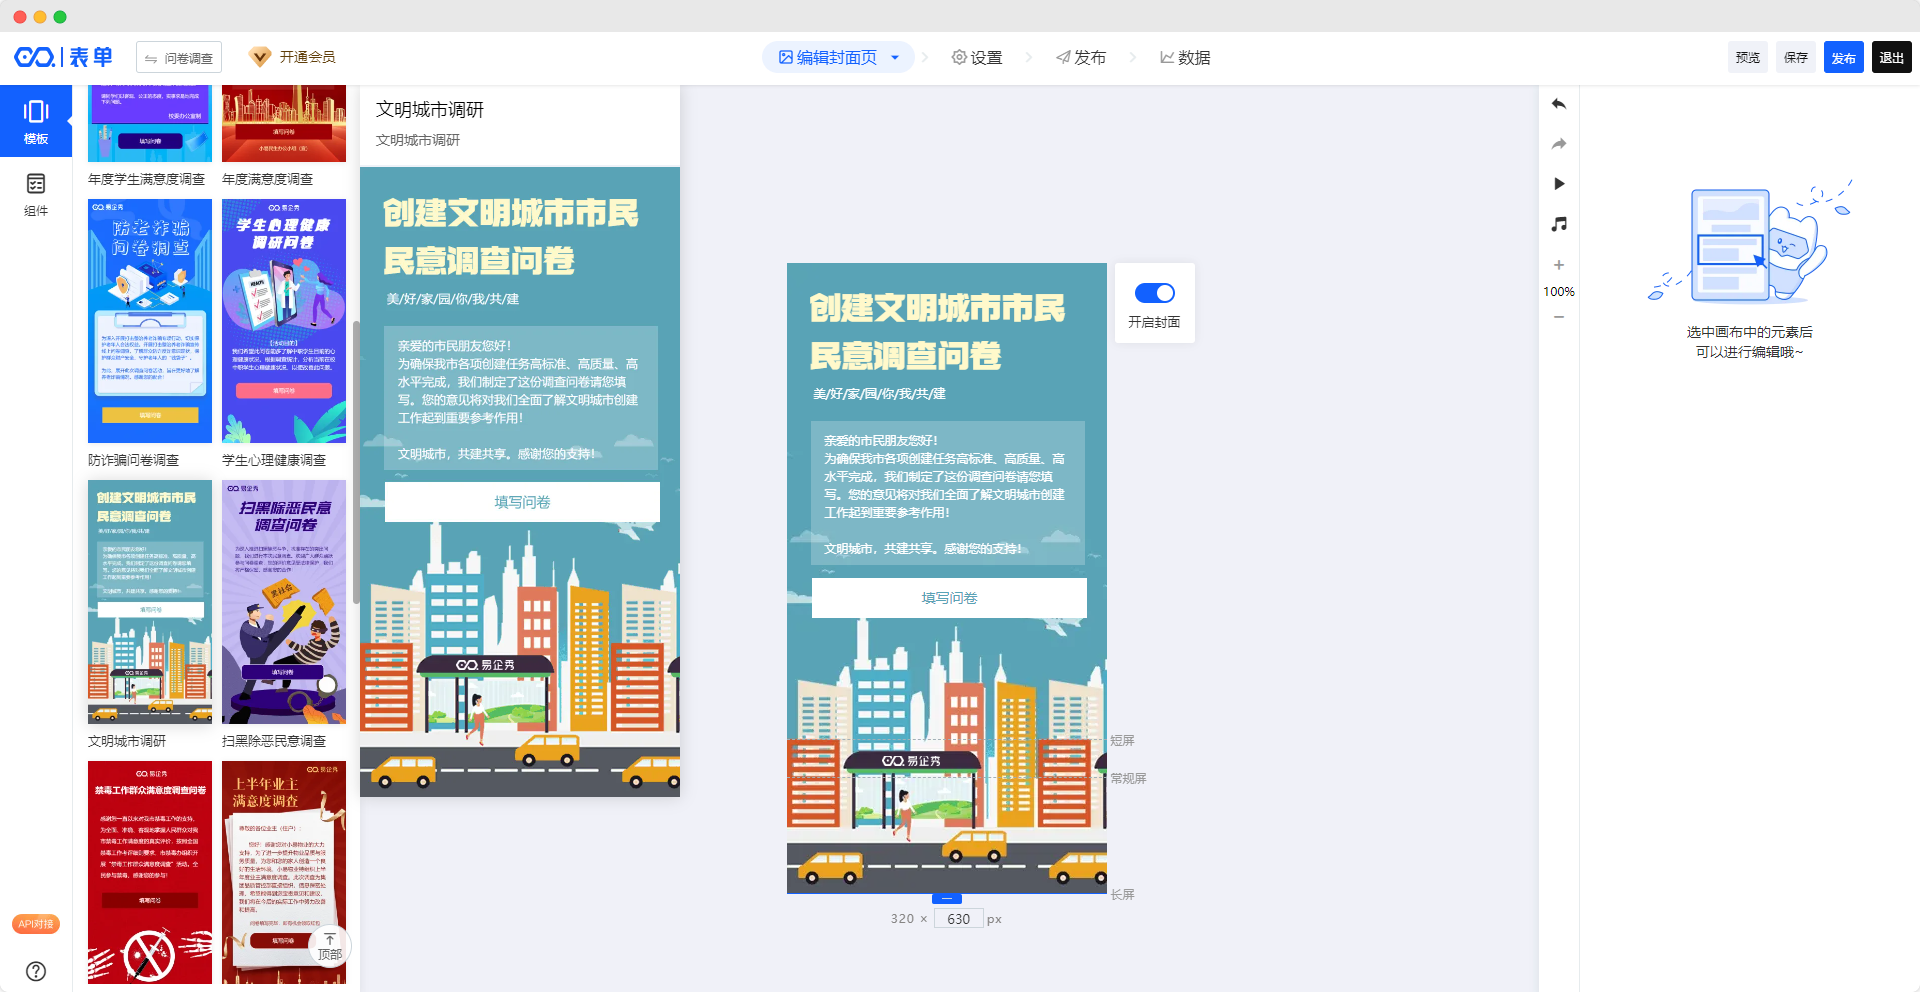Open the 组件 components sidebar panel

36,194
